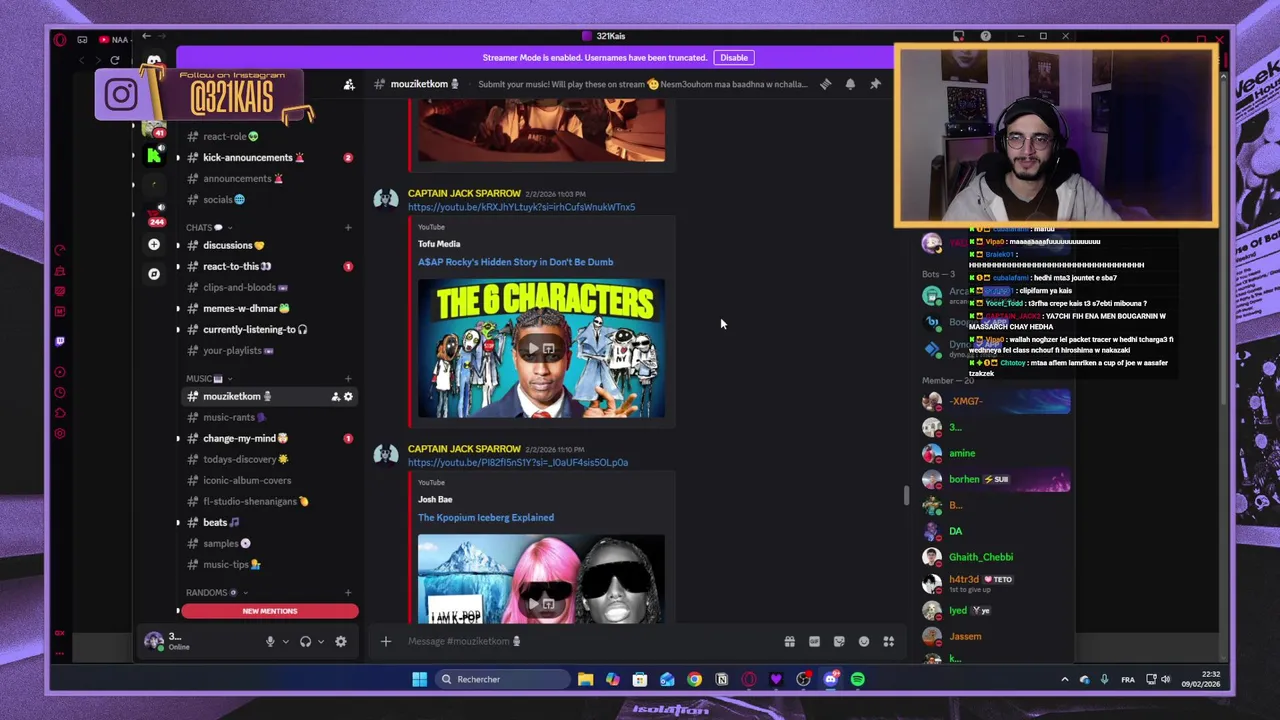Viewport: 1280px width, 720px height.
Task: Create channel in RANDOMS category plus
Action: 348,593
